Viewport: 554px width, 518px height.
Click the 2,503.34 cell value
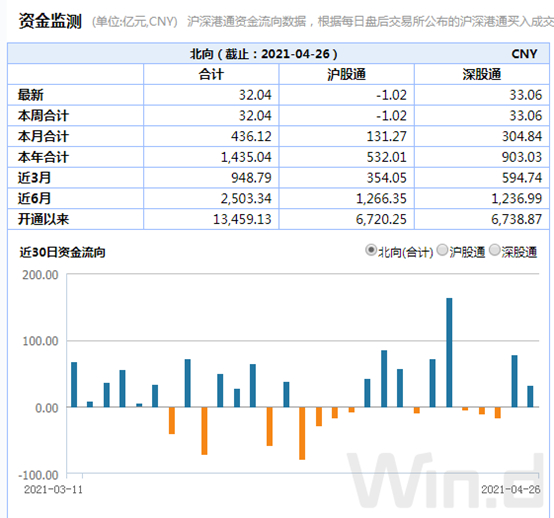(x=246, y=199)
